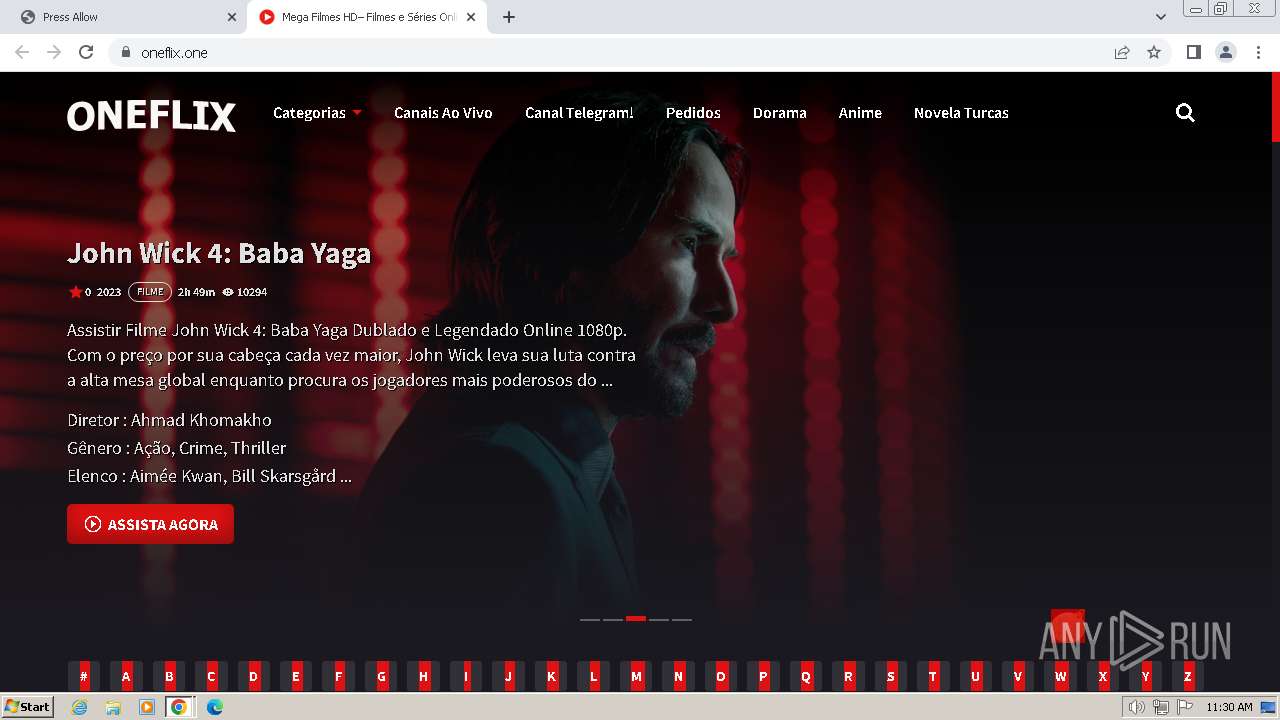This screenshot has height=720, width=1280.
Task: Jump to the fourth carousel slide indicator
Action: coord(659,619)
